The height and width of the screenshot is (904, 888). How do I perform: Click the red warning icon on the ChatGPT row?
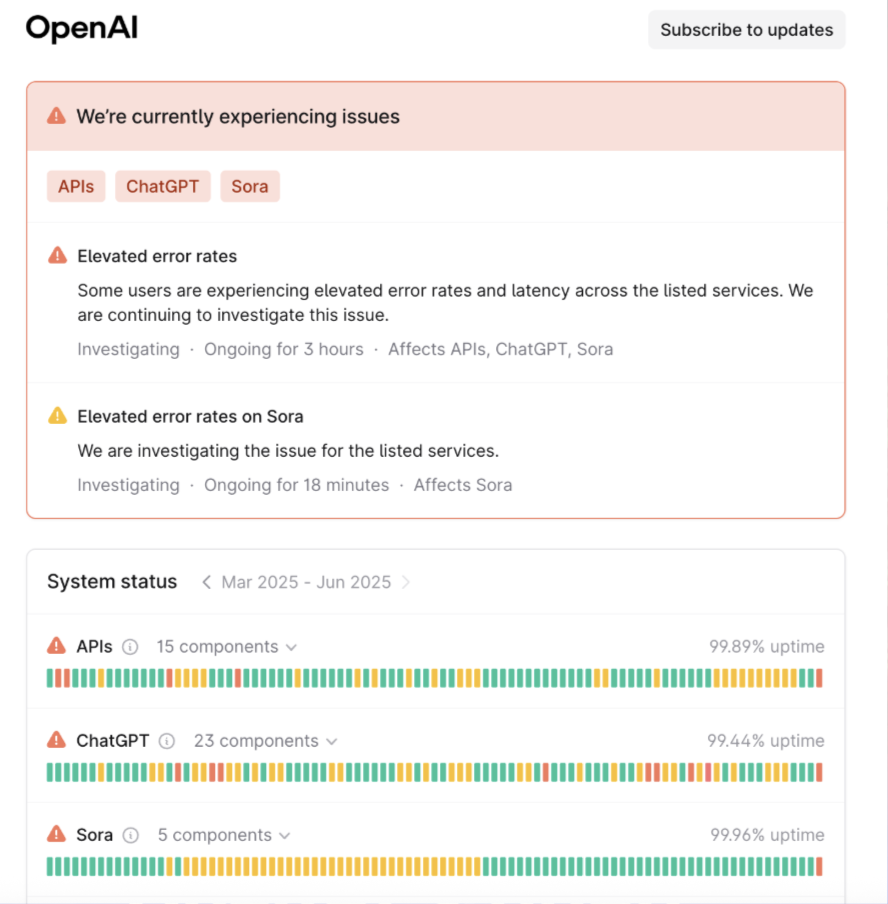click(57, 741)
